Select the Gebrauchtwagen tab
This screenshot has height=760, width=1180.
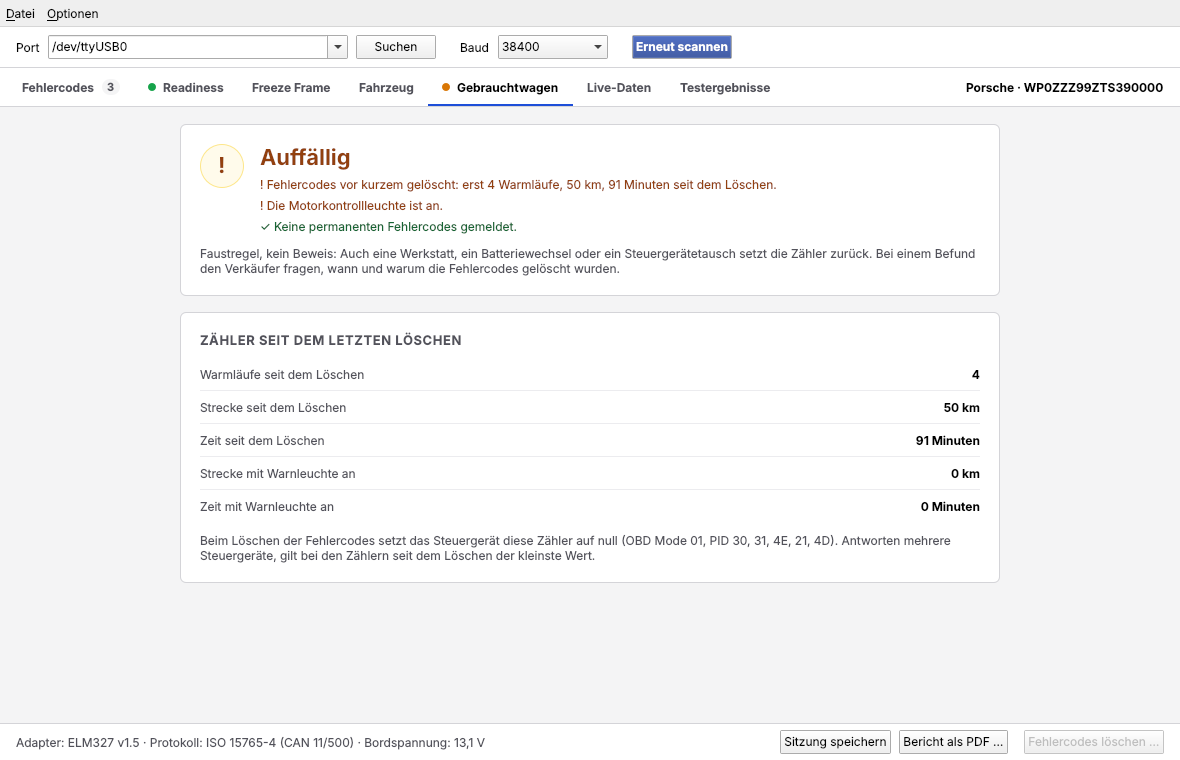[x=500, y=87]
